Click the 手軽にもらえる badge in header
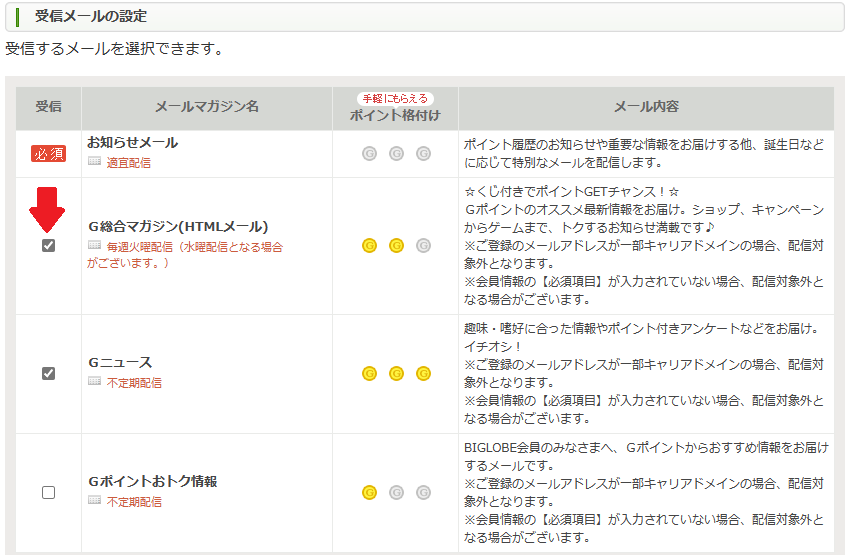The image size is (853, 555). [395, 98]
